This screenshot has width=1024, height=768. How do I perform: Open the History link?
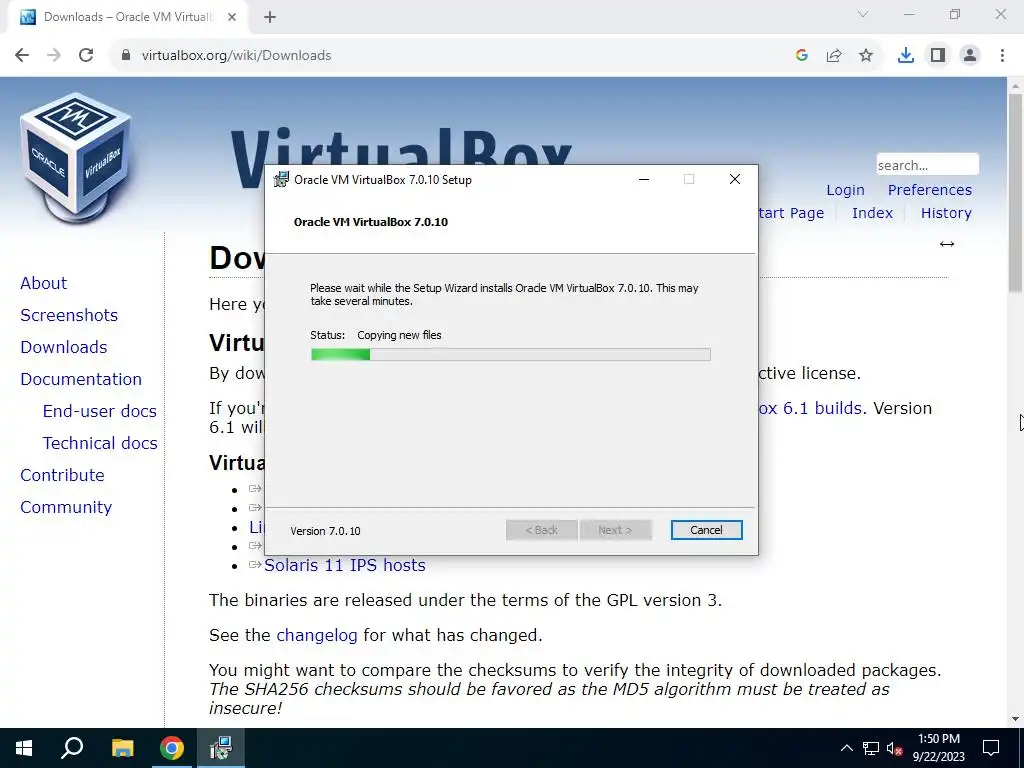tap(946, 213)
